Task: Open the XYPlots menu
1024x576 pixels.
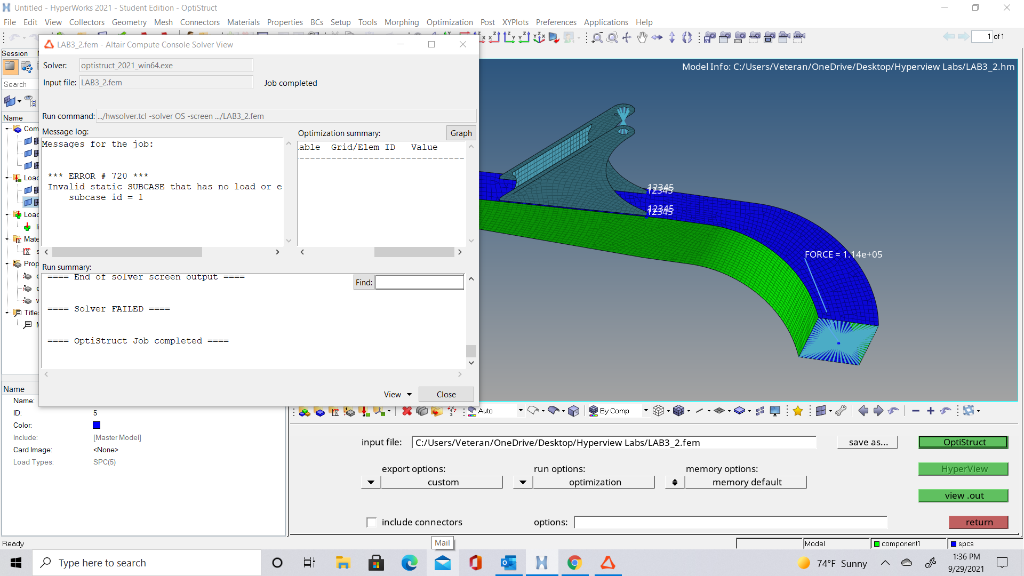Action: pyautogui.click(x=515, y=22)
